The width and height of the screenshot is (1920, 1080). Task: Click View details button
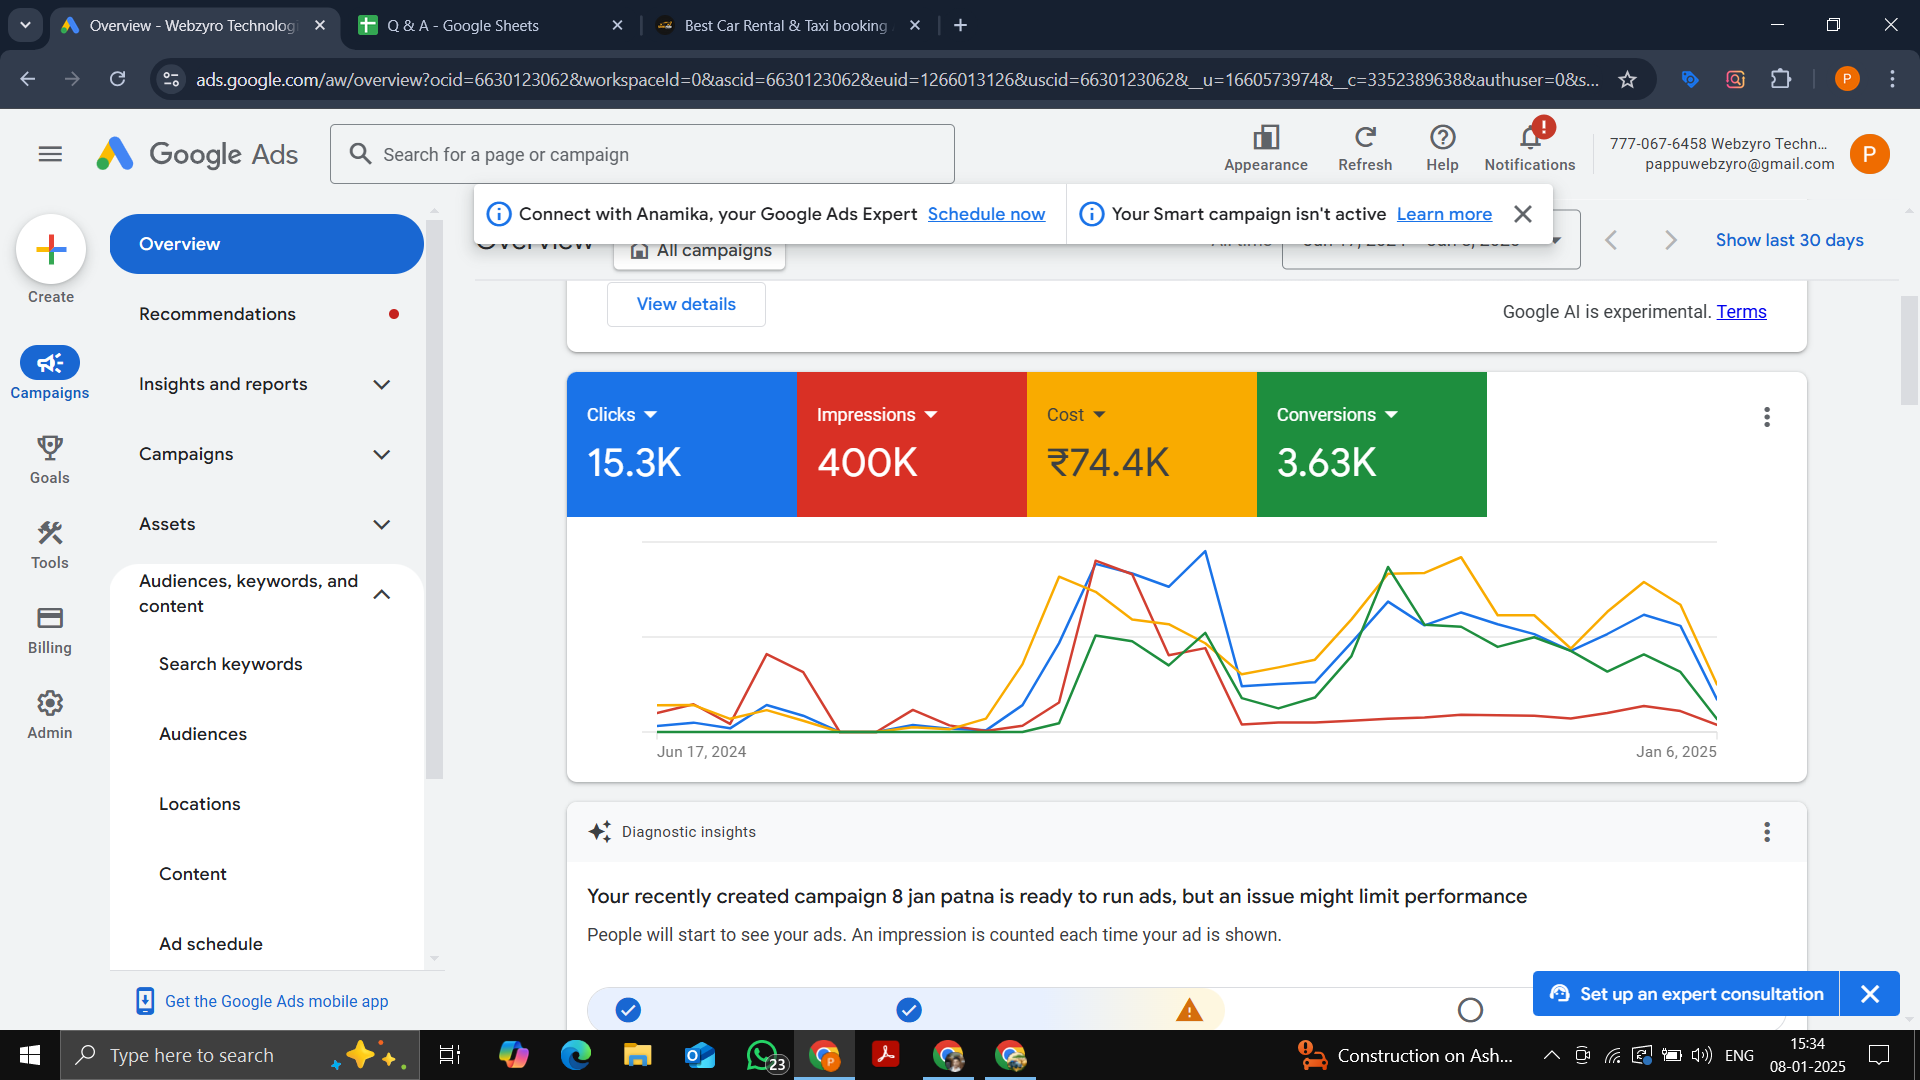686,304
